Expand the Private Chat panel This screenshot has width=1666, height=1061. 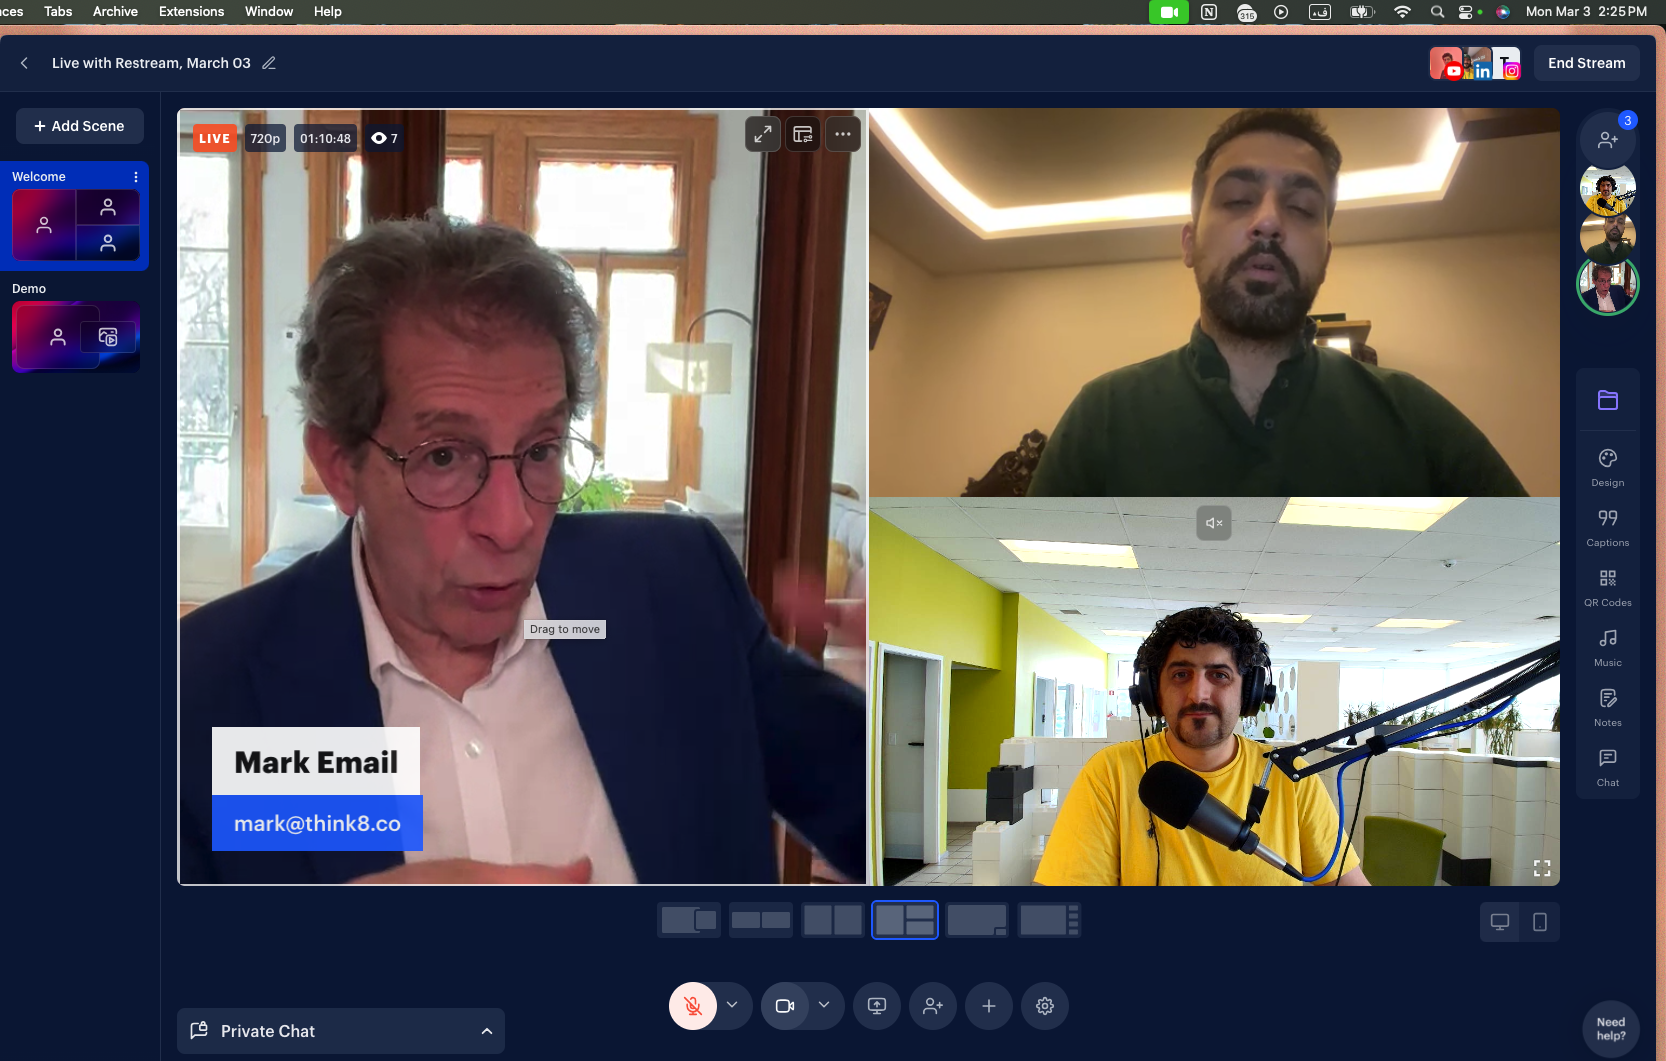tap(341, 1031)
